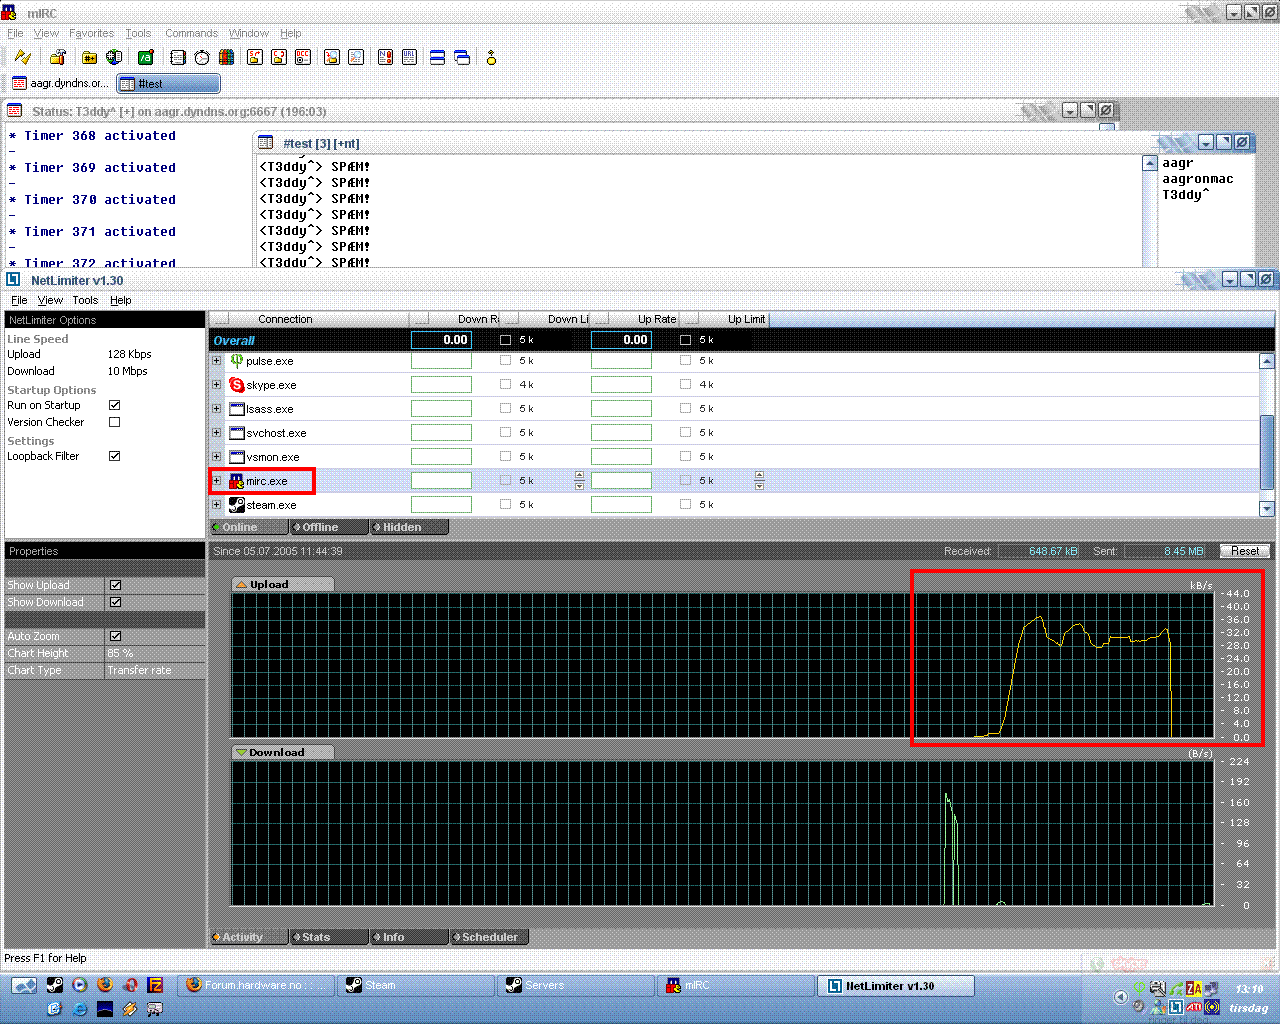
Task: Click the DCC chat icon
Action: [x=279, y=57]
